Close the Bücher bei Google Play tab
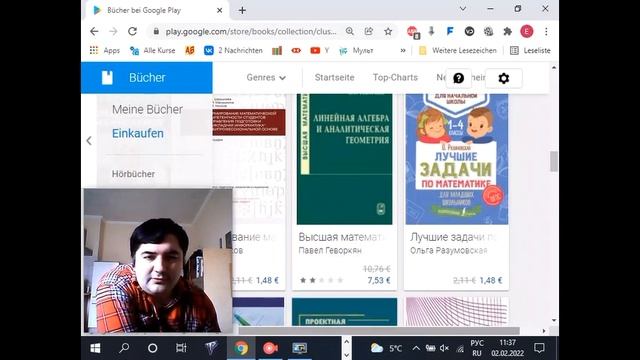The image size is (640, 360). pyautogui.click(x=219, y=11)
